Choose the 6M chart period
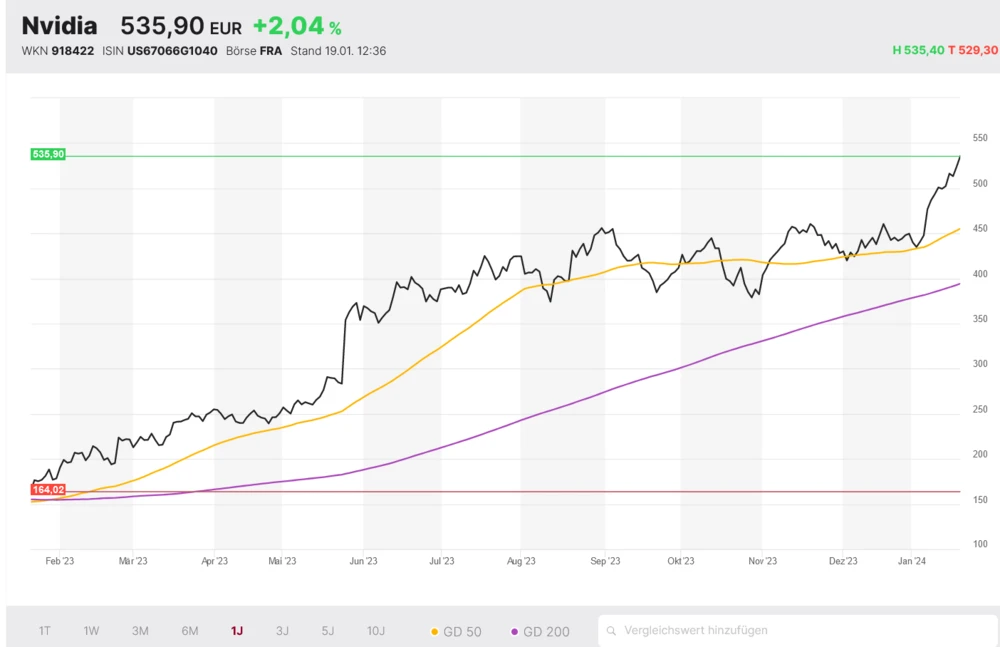1000x647 pixels. [x=189, y=631]
